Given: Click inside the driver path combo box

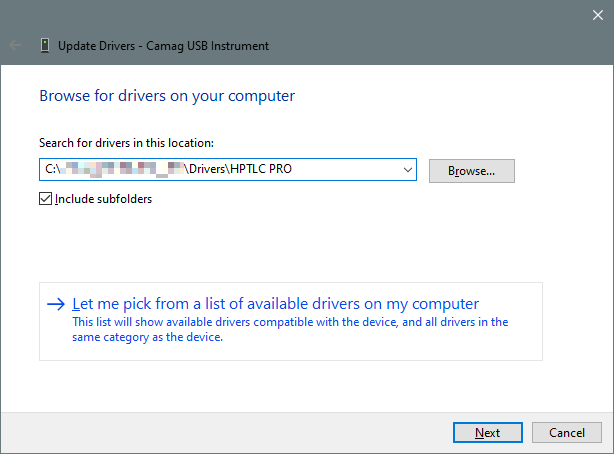Looking at the screenshot, I should (340, 171).
